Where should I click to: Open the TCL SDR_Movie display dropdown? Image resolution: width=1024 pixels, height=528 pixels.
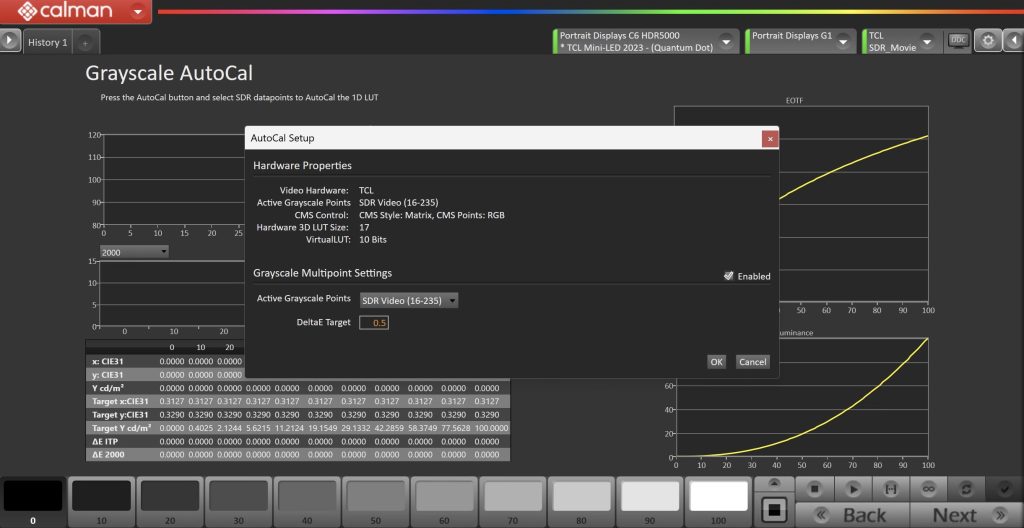pos(929,41)
